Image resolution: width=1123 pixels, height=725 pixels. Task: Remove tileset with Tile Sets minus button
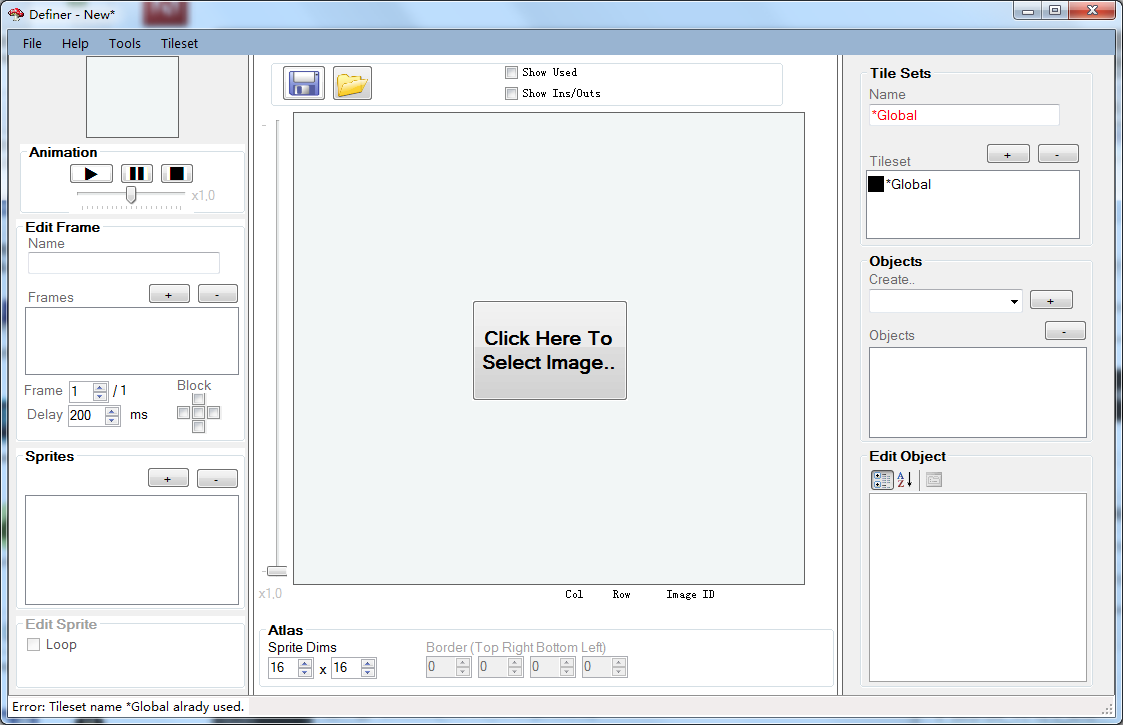click(x=1058, y=154)
